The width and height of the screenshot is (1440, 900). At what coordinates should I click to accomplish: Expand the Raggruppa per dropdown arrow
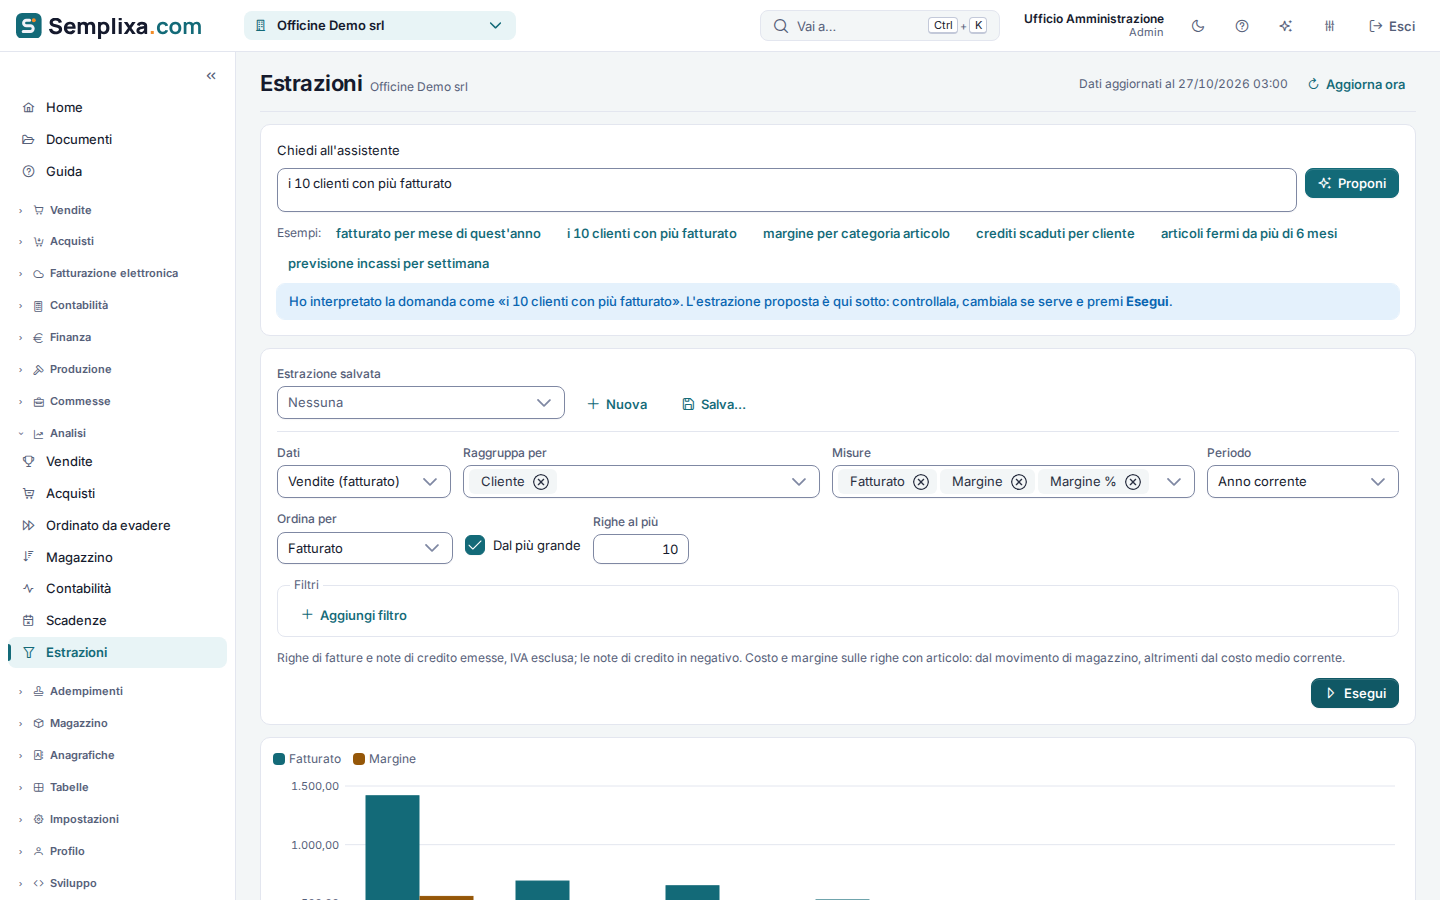pos(799,482)
